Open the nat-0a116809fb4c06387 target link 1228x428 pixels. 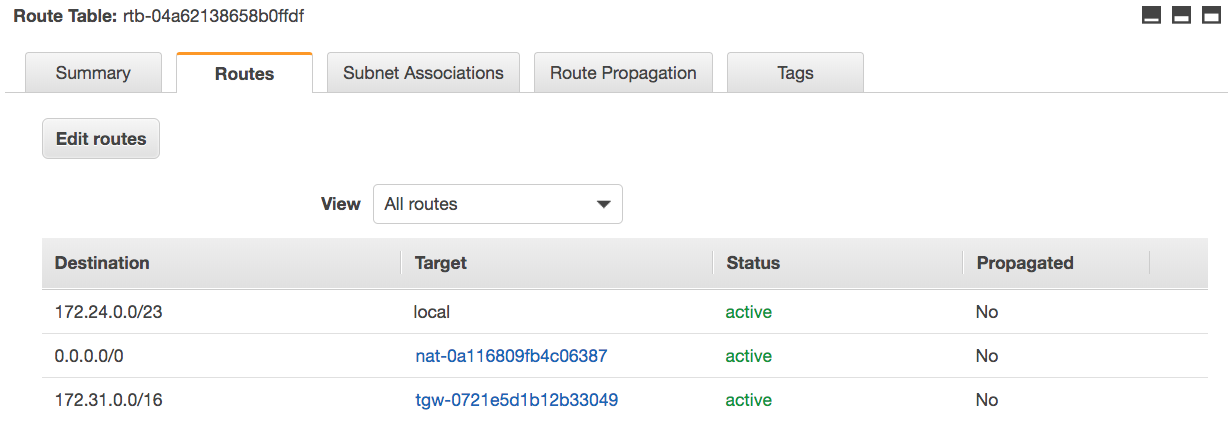tap(511, 356)
